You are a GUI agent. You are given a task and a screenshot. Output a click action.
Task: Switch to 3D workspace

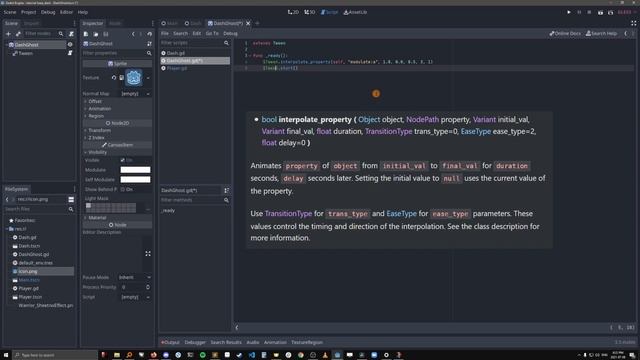[x=309, y=12]
